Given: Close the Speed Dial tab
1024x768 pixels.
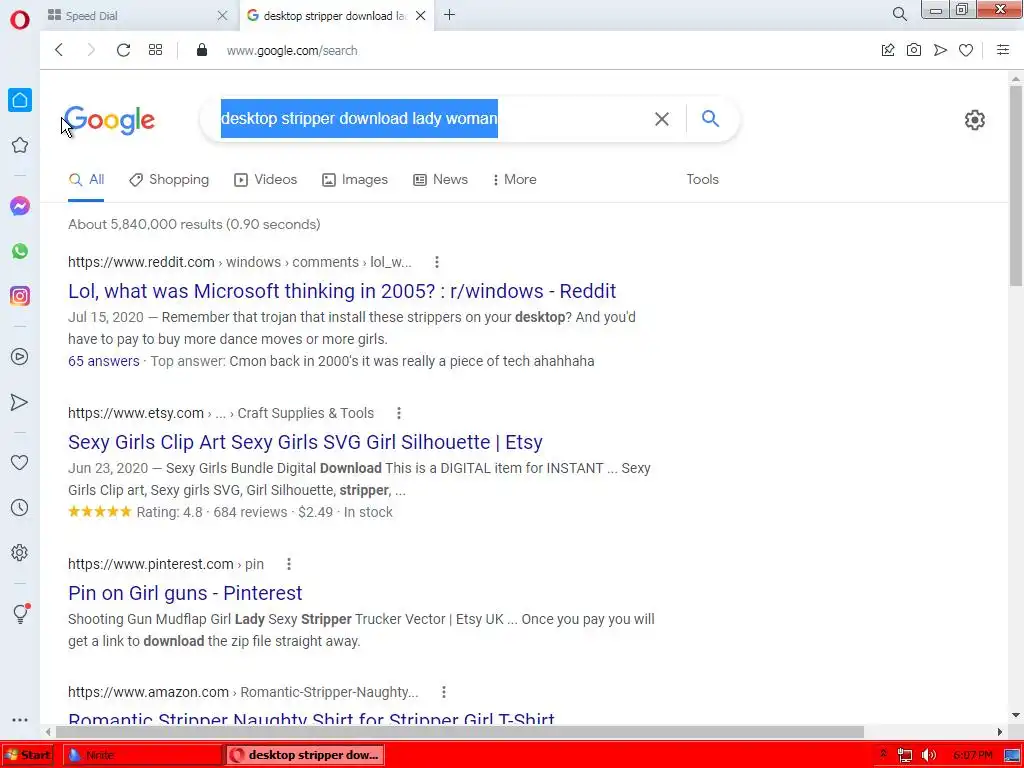Looking at the screenshot, I should 222,16.
